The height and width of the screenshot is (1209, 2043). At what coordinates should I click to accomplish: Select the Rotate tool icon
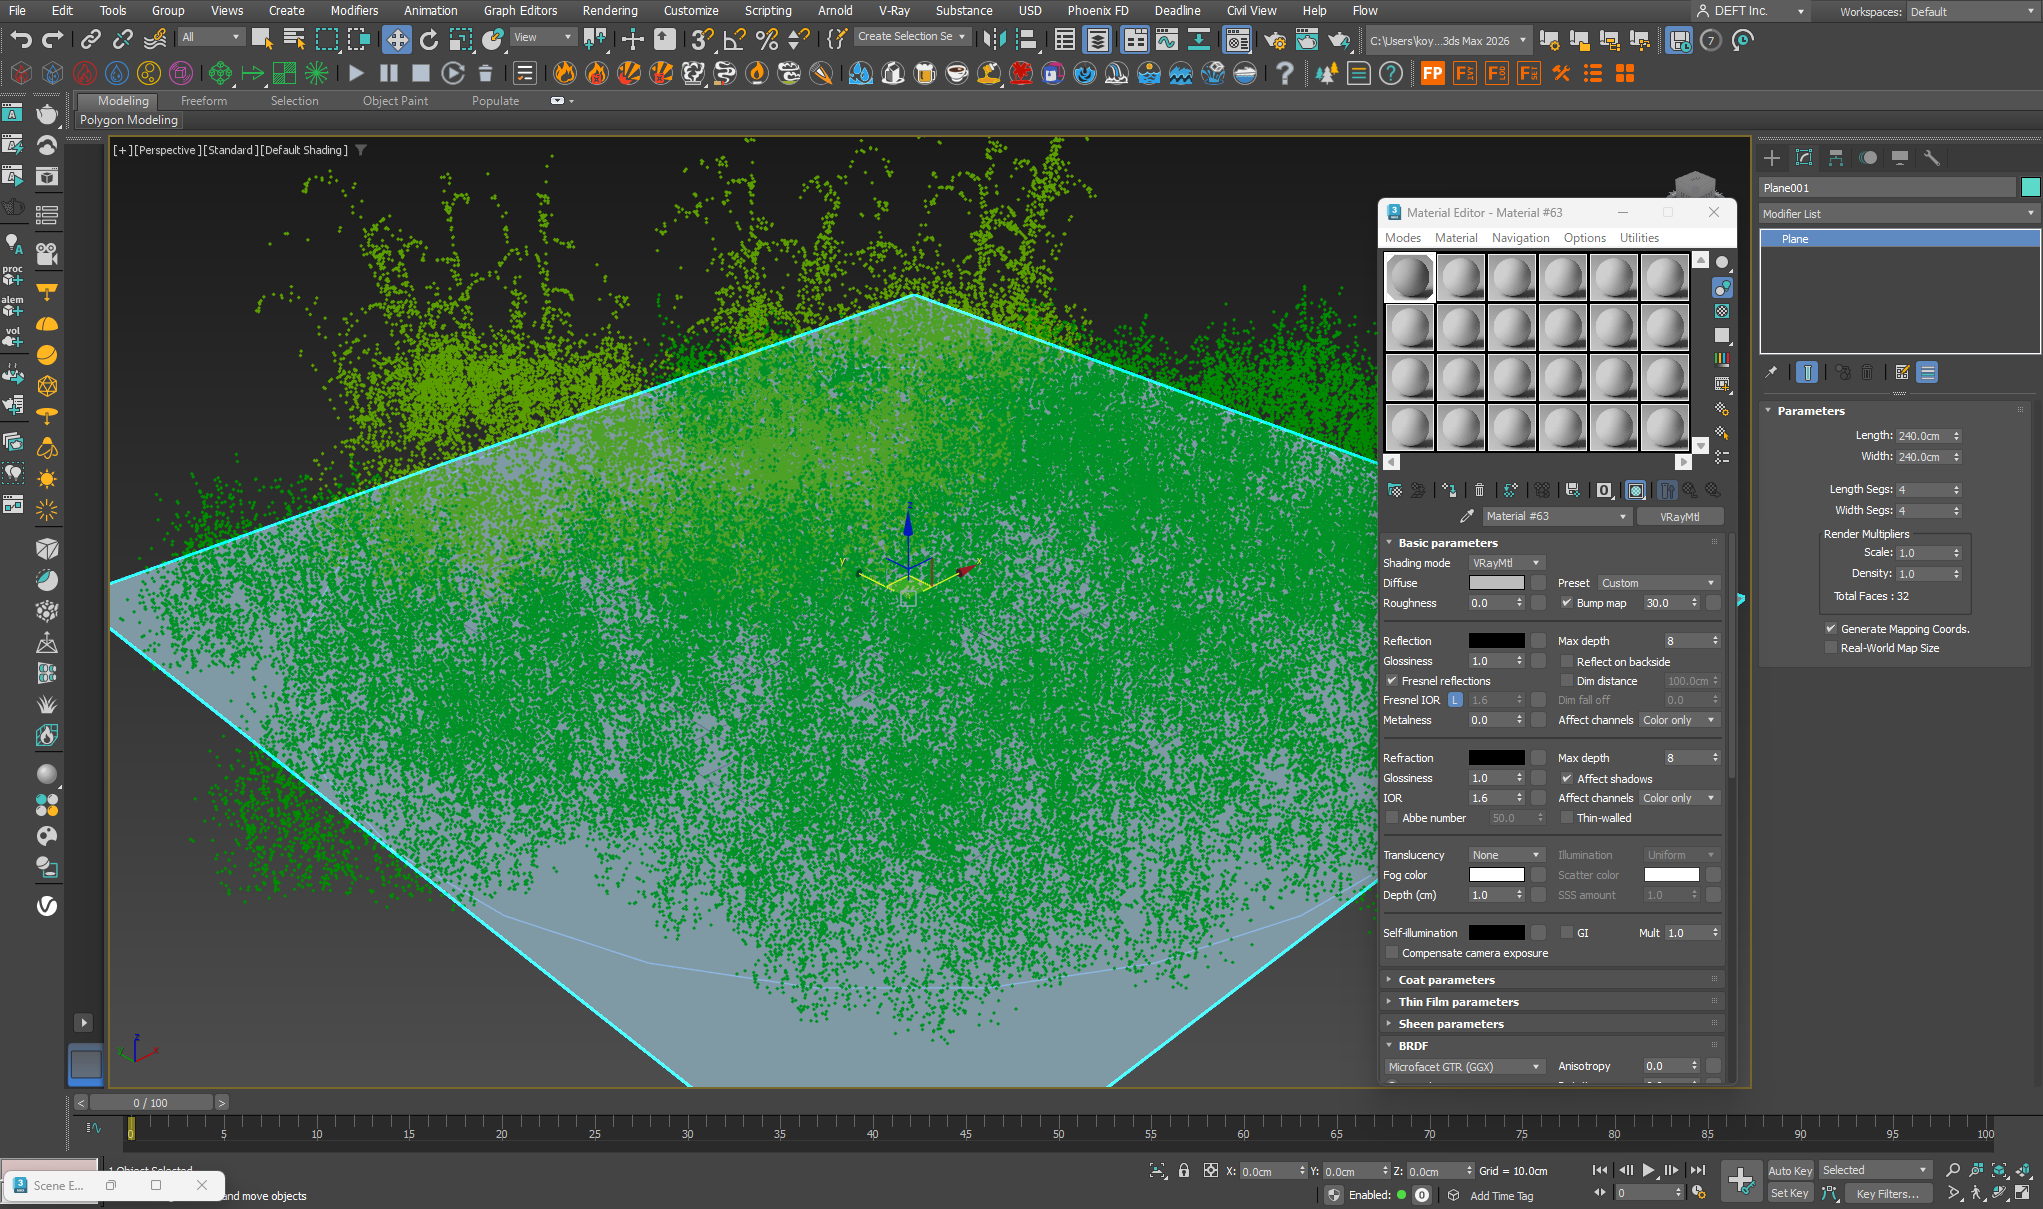pyautogui.click(x=429, y=40)
